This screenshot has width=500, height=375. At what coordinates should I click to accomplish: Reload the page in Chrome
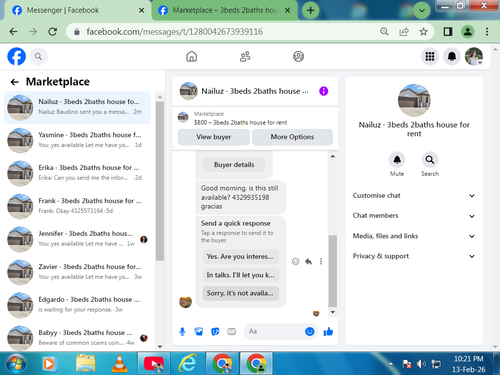[x=52, y=32]
